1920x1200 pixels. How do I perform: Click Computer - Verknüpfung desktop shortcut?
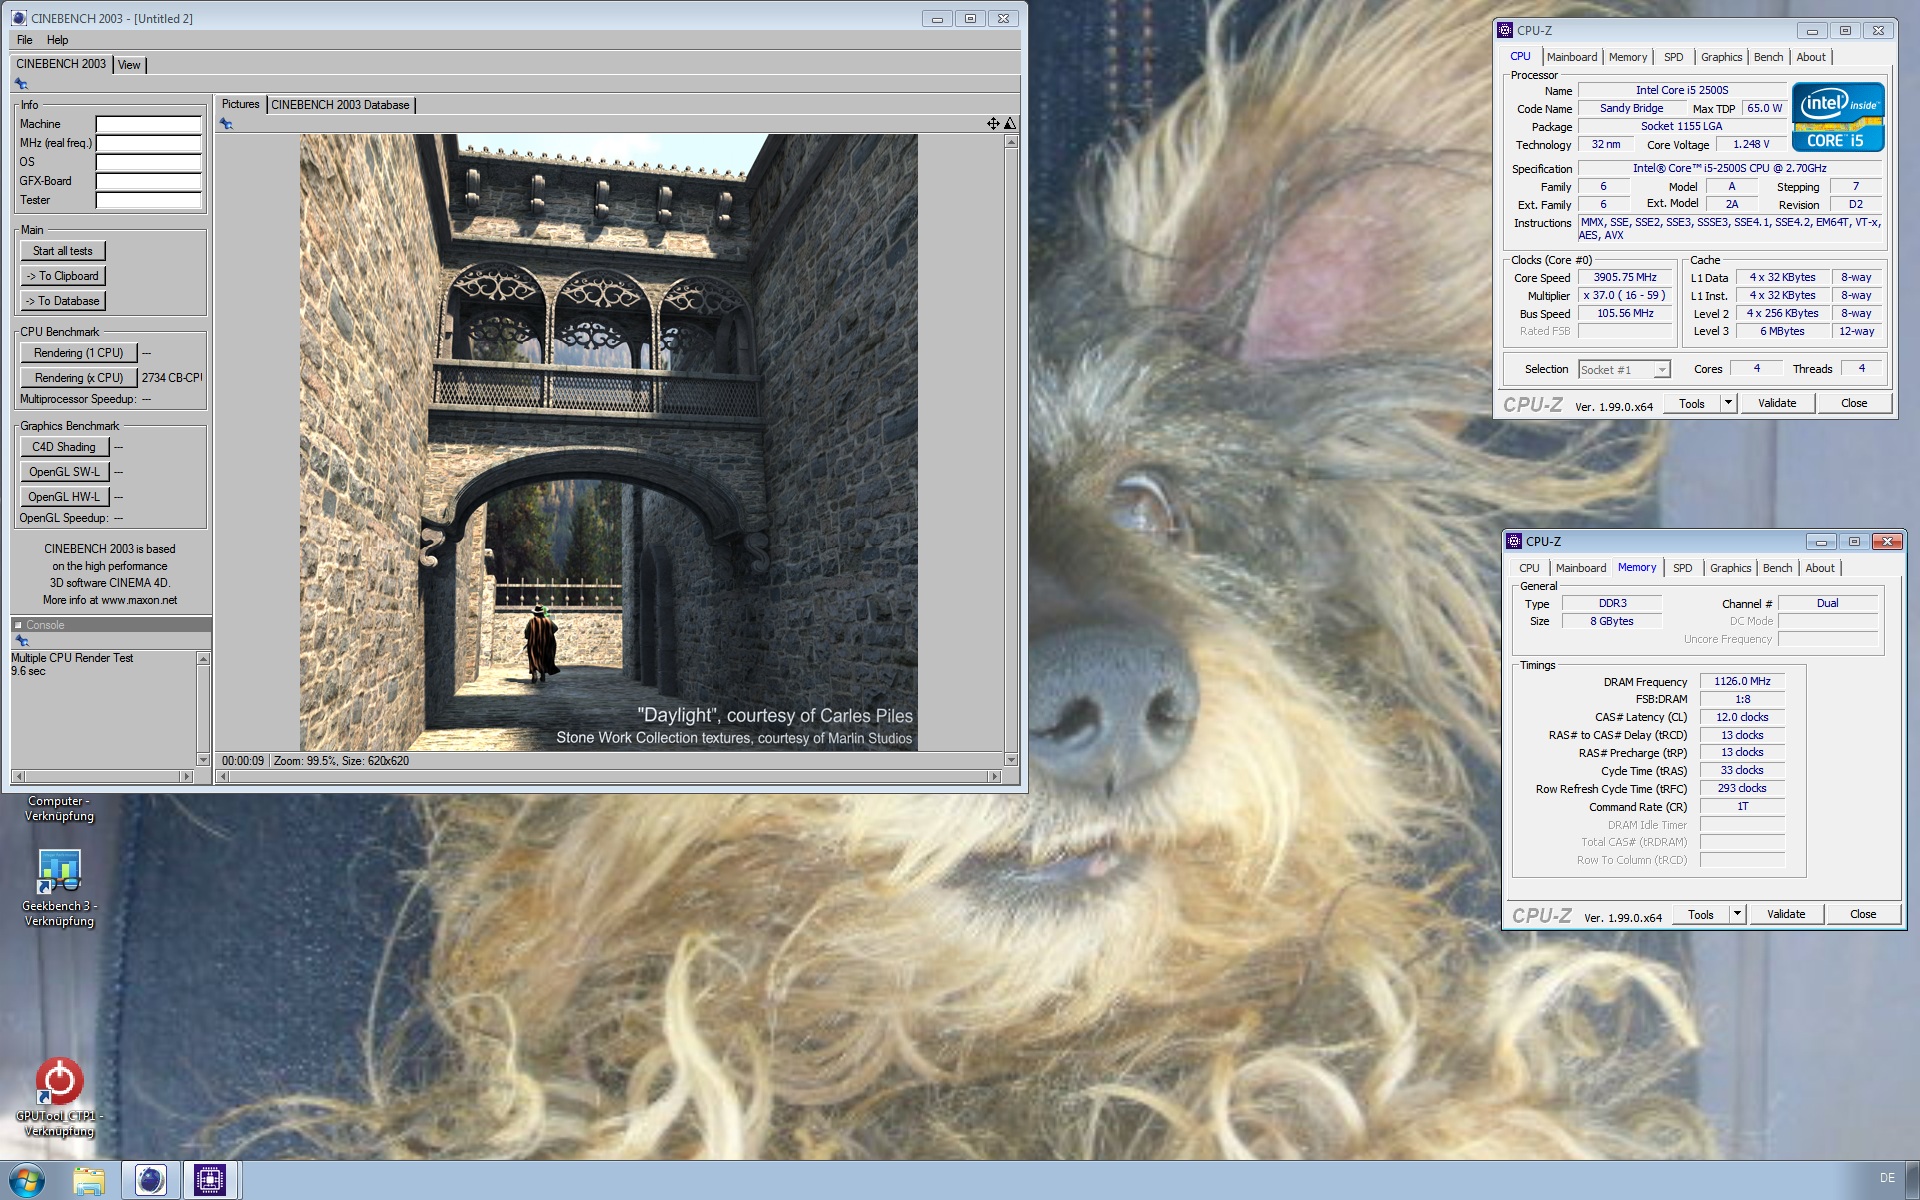click(59, 808)
